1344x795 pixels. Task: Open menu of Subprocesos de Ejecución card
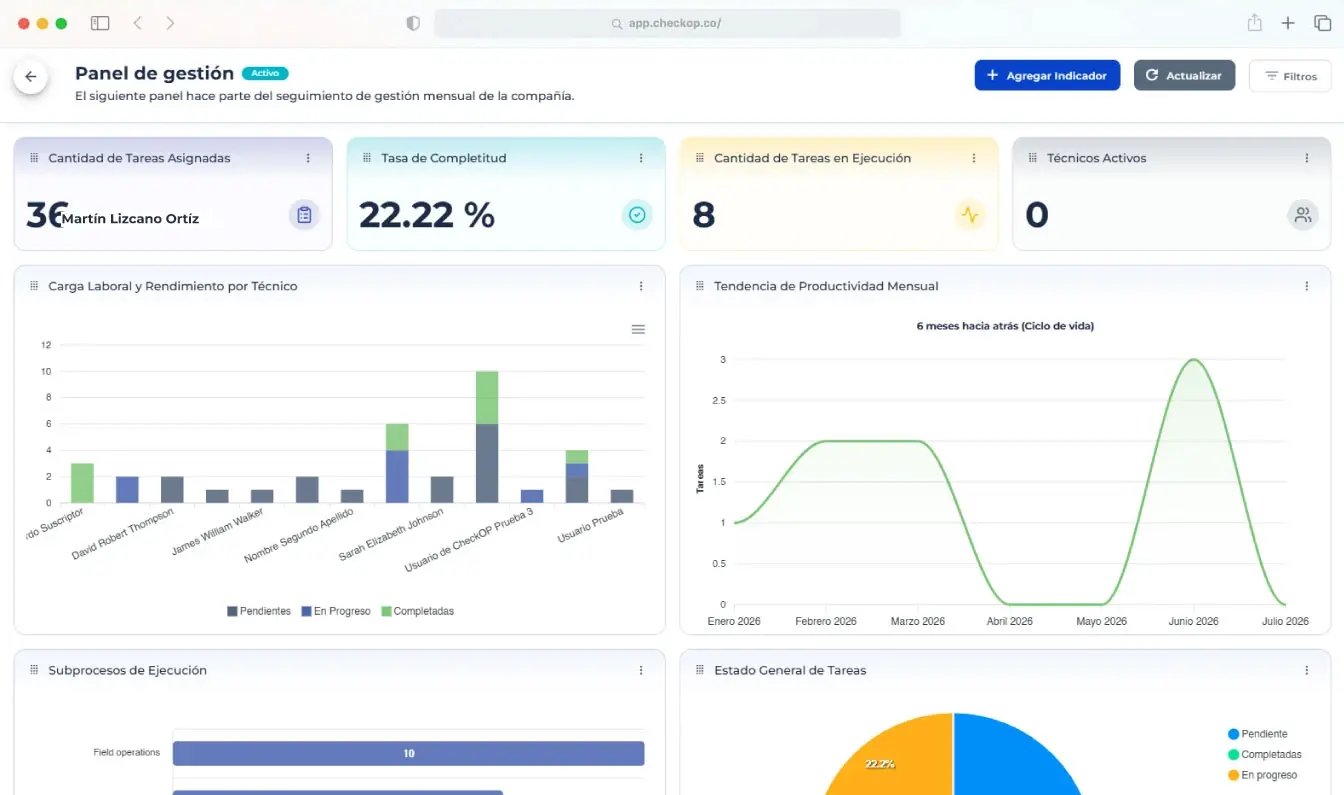[x=641, y=670]
